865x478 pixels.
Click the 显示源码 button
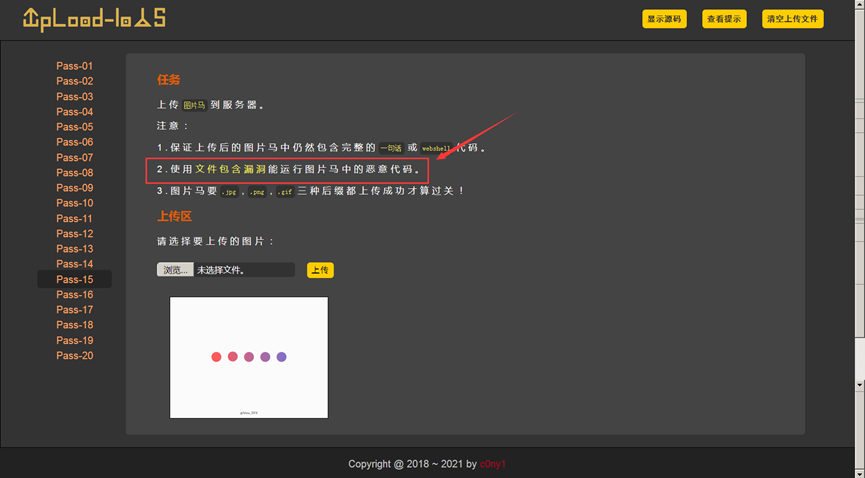pos(664,19)
